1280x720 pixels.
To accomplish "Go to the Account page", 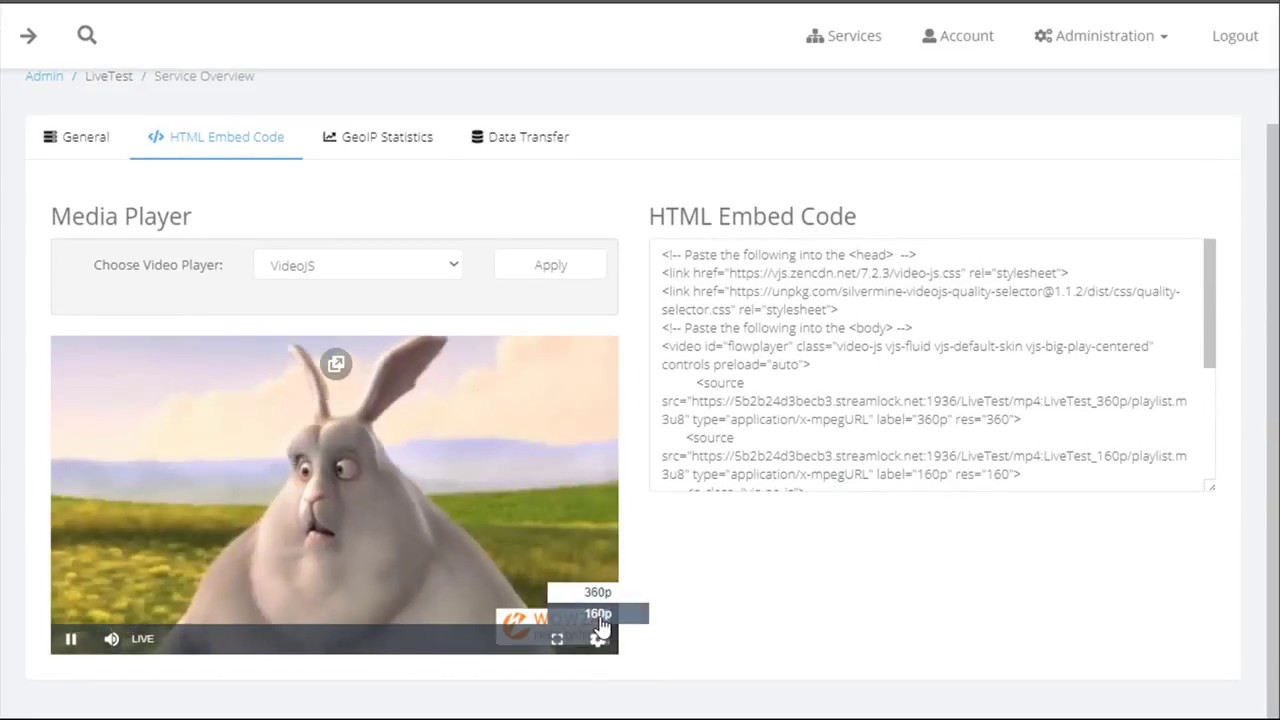I will (958, 36).
